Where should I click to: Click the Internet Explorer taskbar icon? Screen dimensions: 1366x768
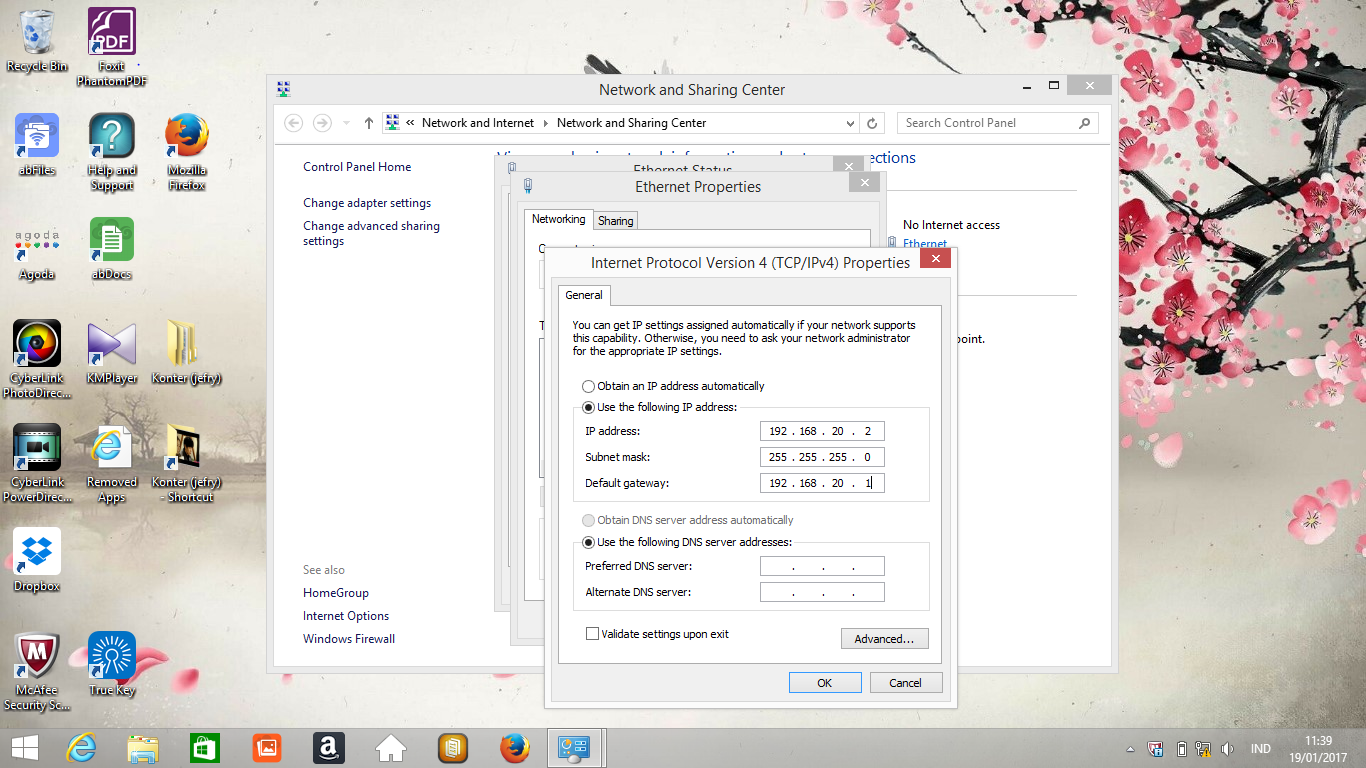click(81, 748)
